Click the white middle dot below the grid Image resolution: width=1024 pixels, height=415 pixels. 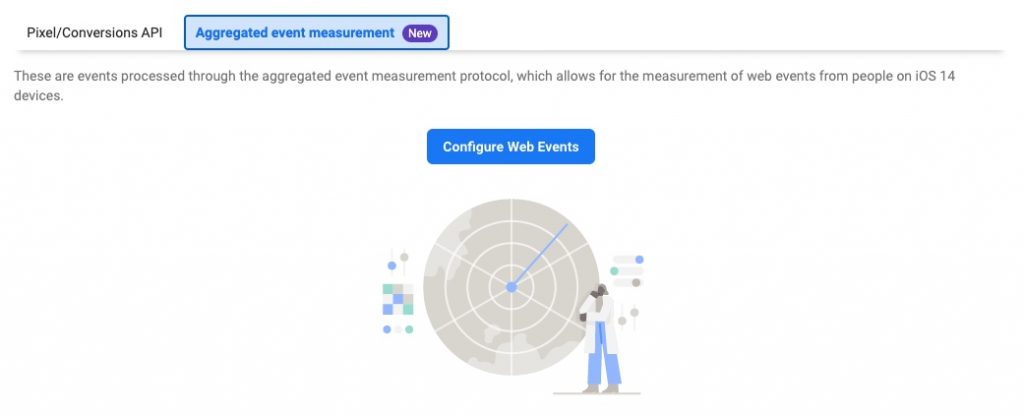pyautogui.click(x=398, y=329)
